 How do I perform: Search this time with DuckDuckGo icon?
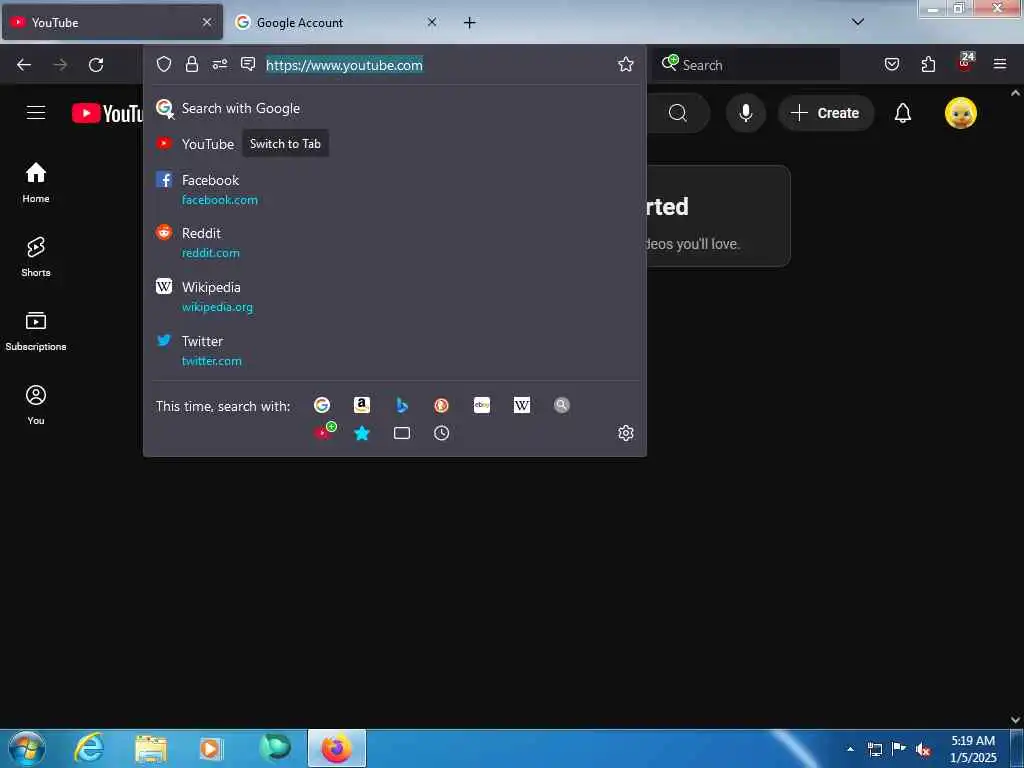click(x=441, y=405)
